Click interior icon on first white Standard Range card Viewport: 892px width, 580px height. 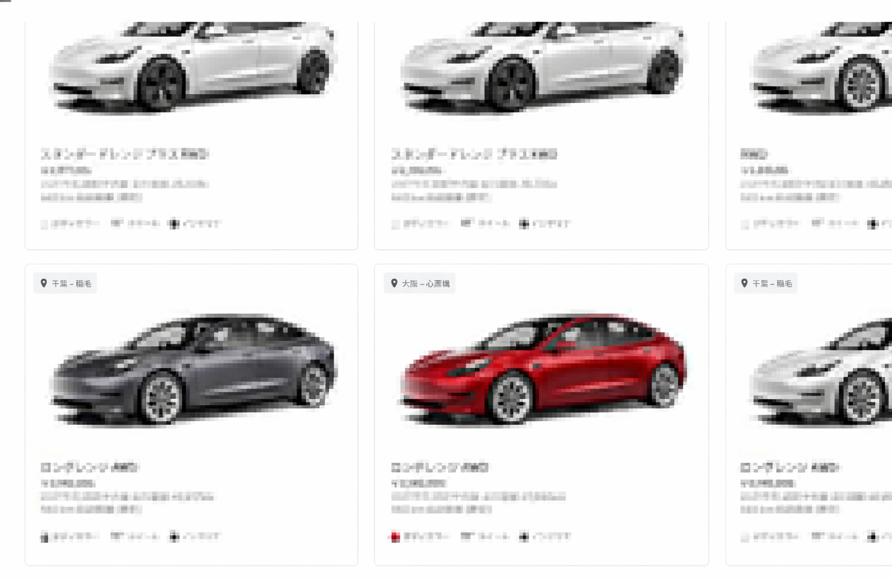point(174,223)
